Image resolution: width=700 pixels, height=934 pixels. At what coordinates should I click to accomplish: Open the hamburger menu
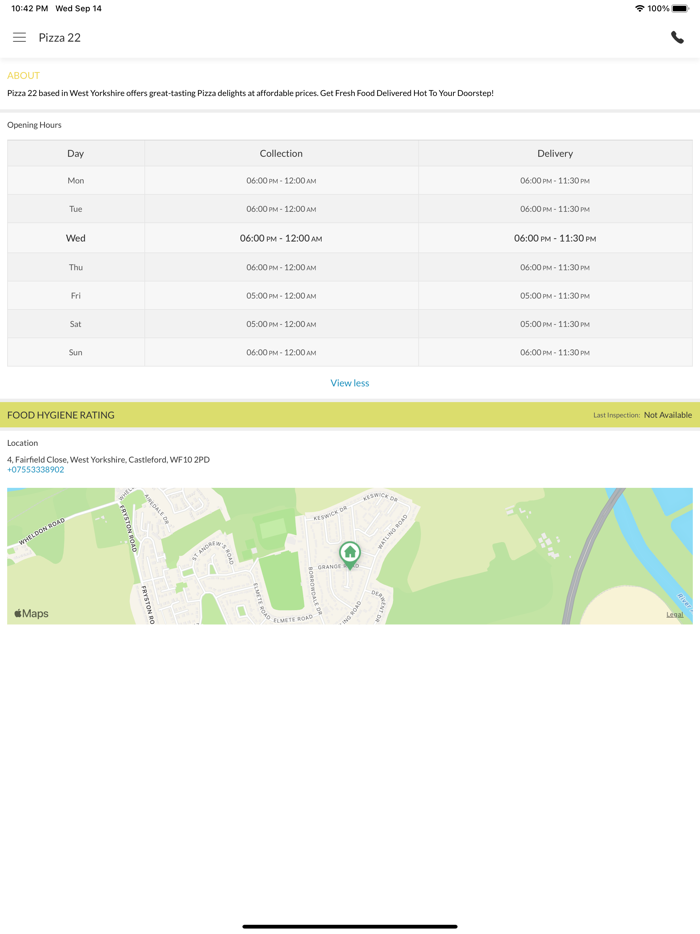(x=20, y=38)
